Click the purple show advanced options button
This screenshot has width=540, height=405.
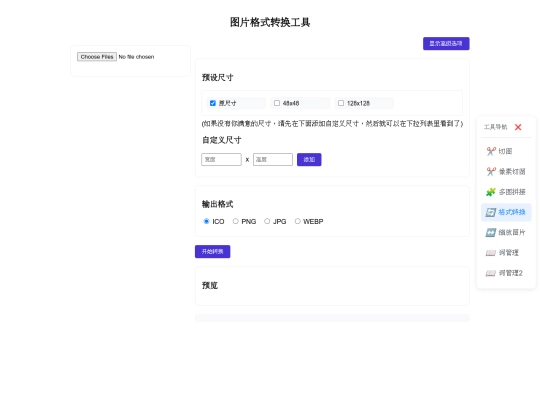[x=446, y=43]
